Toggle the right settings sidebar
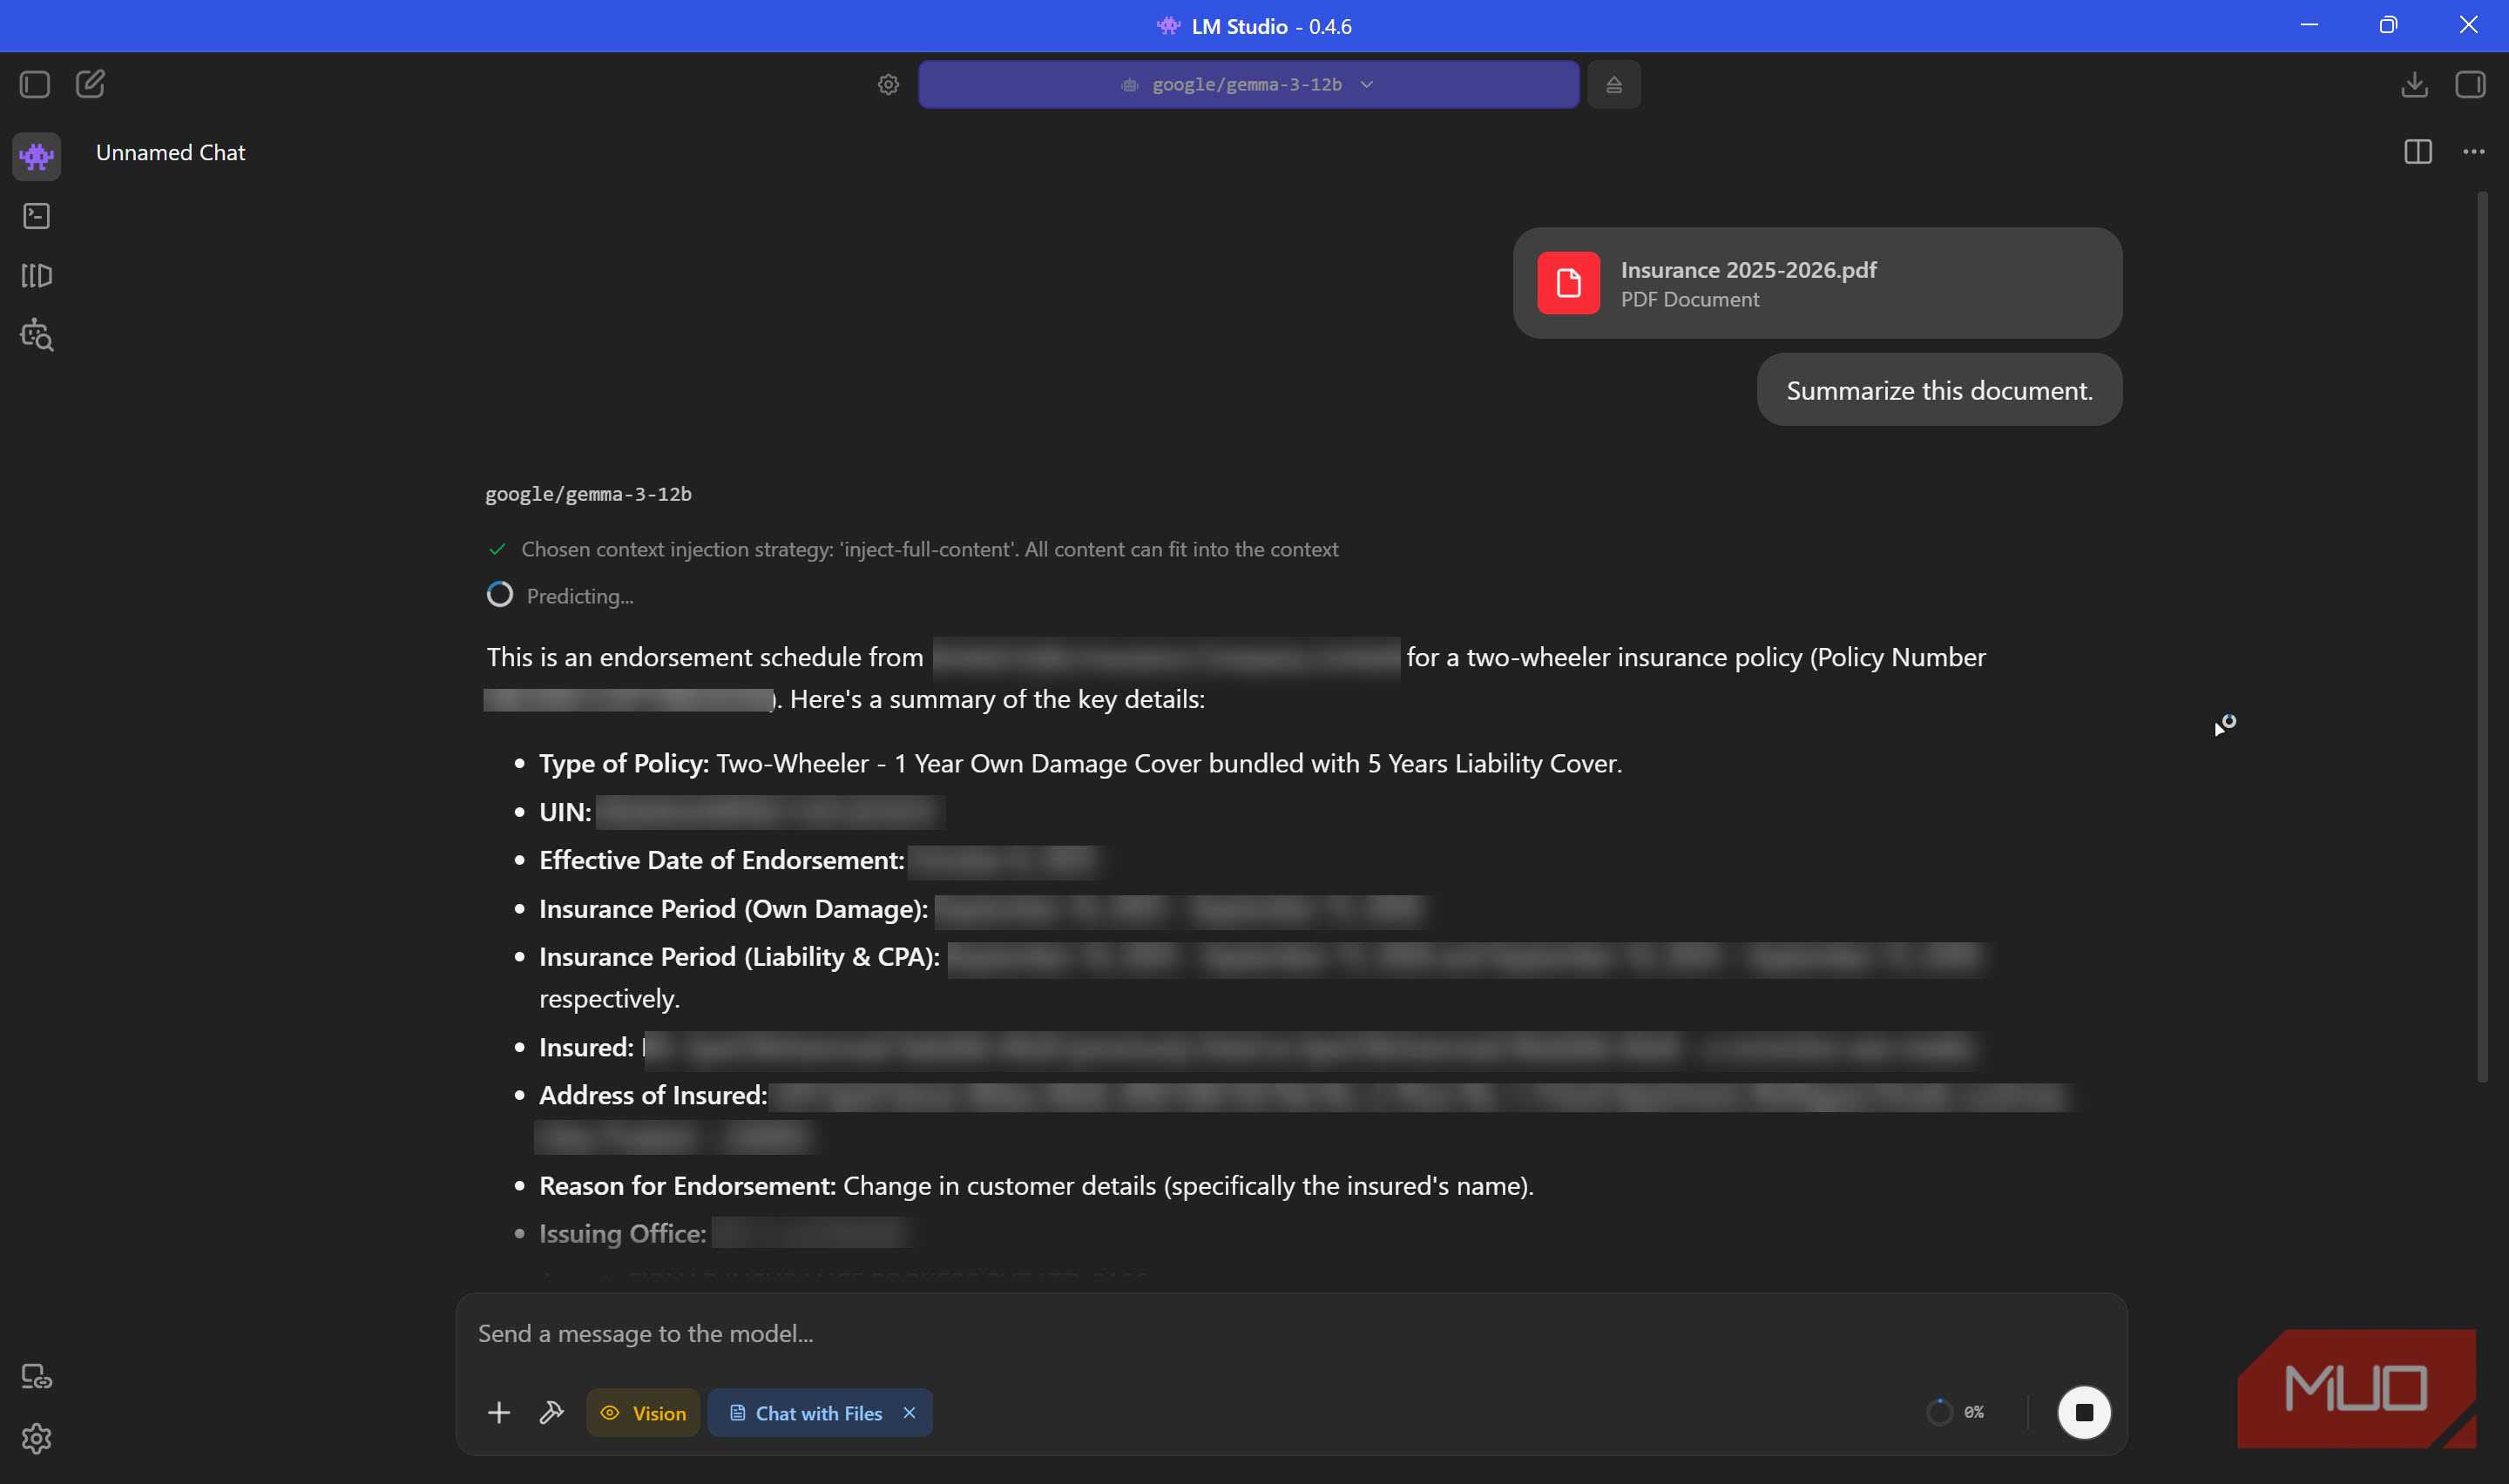 coord(2469,84)
